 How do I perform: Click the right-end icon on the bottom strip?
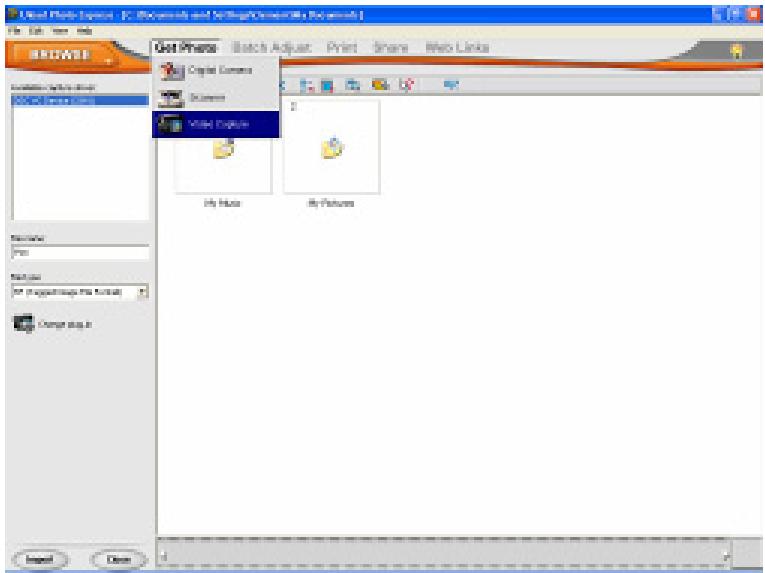pyautogui.click(x=725, y=555)
